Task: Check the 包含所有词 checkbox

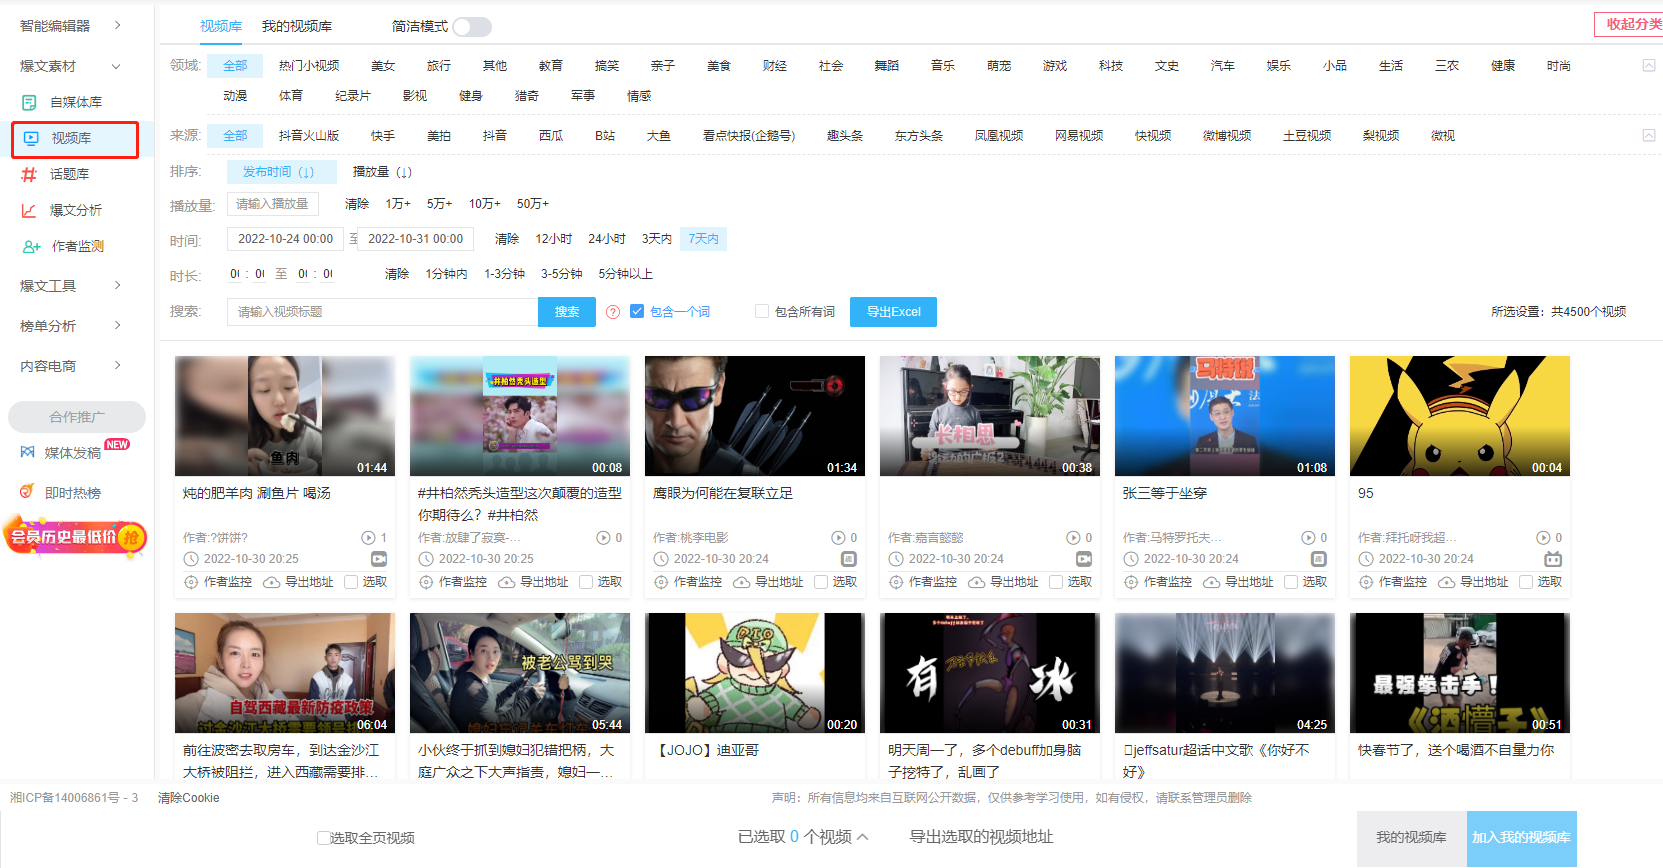Action: 762,312
